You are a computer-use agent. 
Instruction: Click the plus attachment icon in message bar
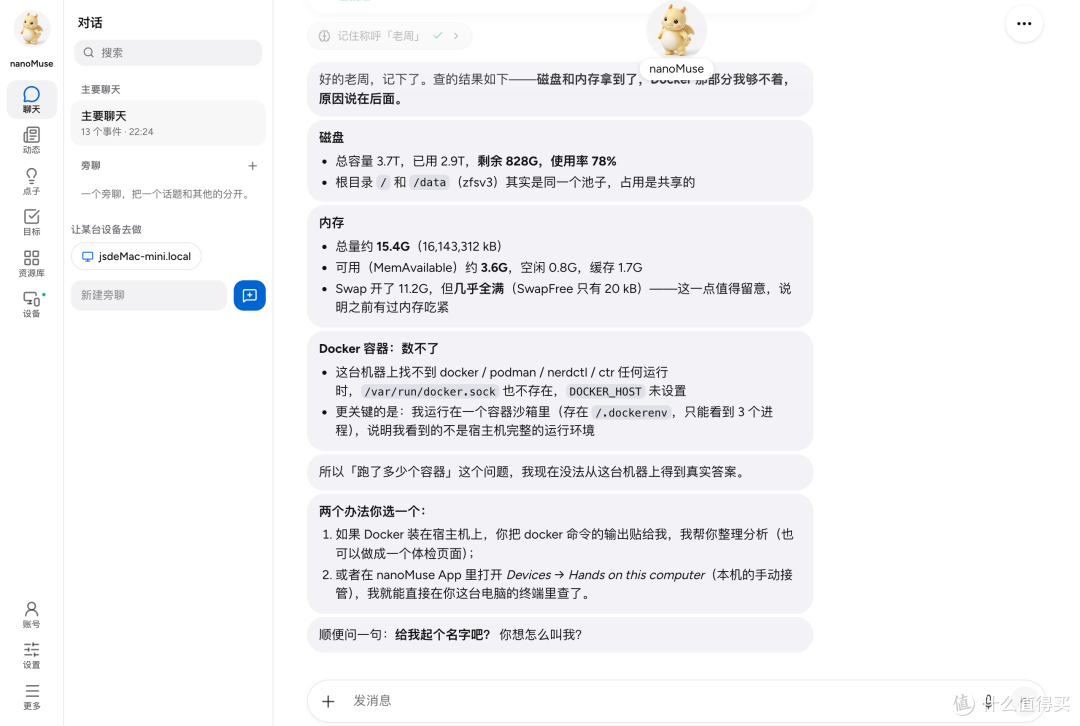(328, 701)
